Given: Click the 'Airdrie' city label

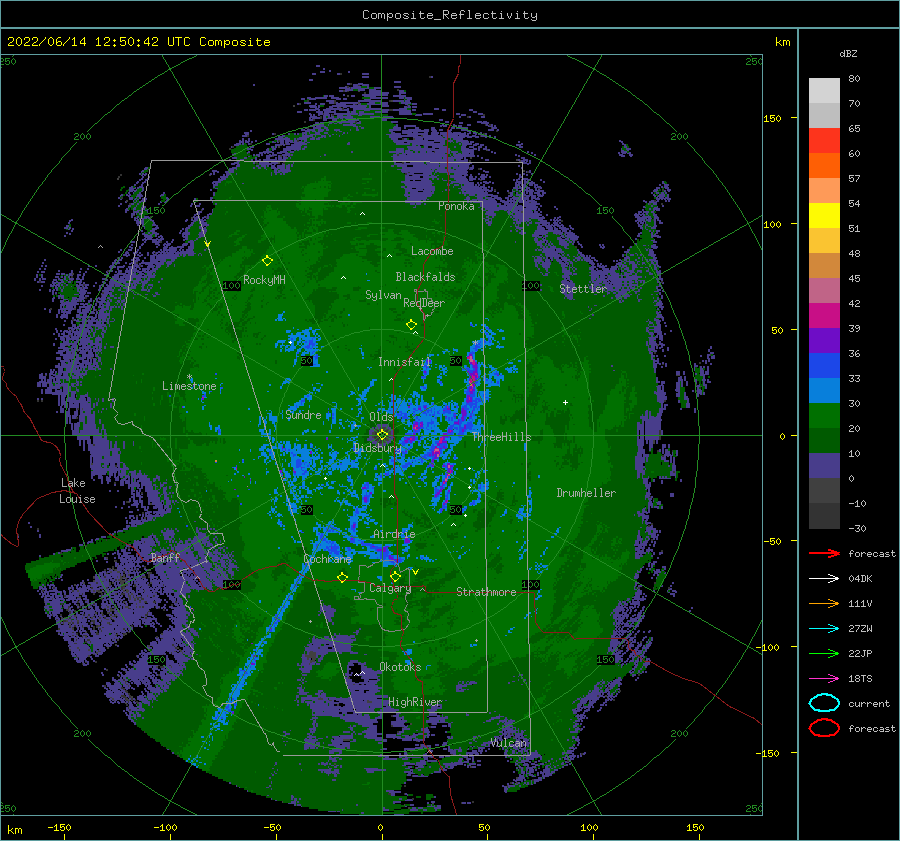Looking at the screenshot, I should (394, 534).
